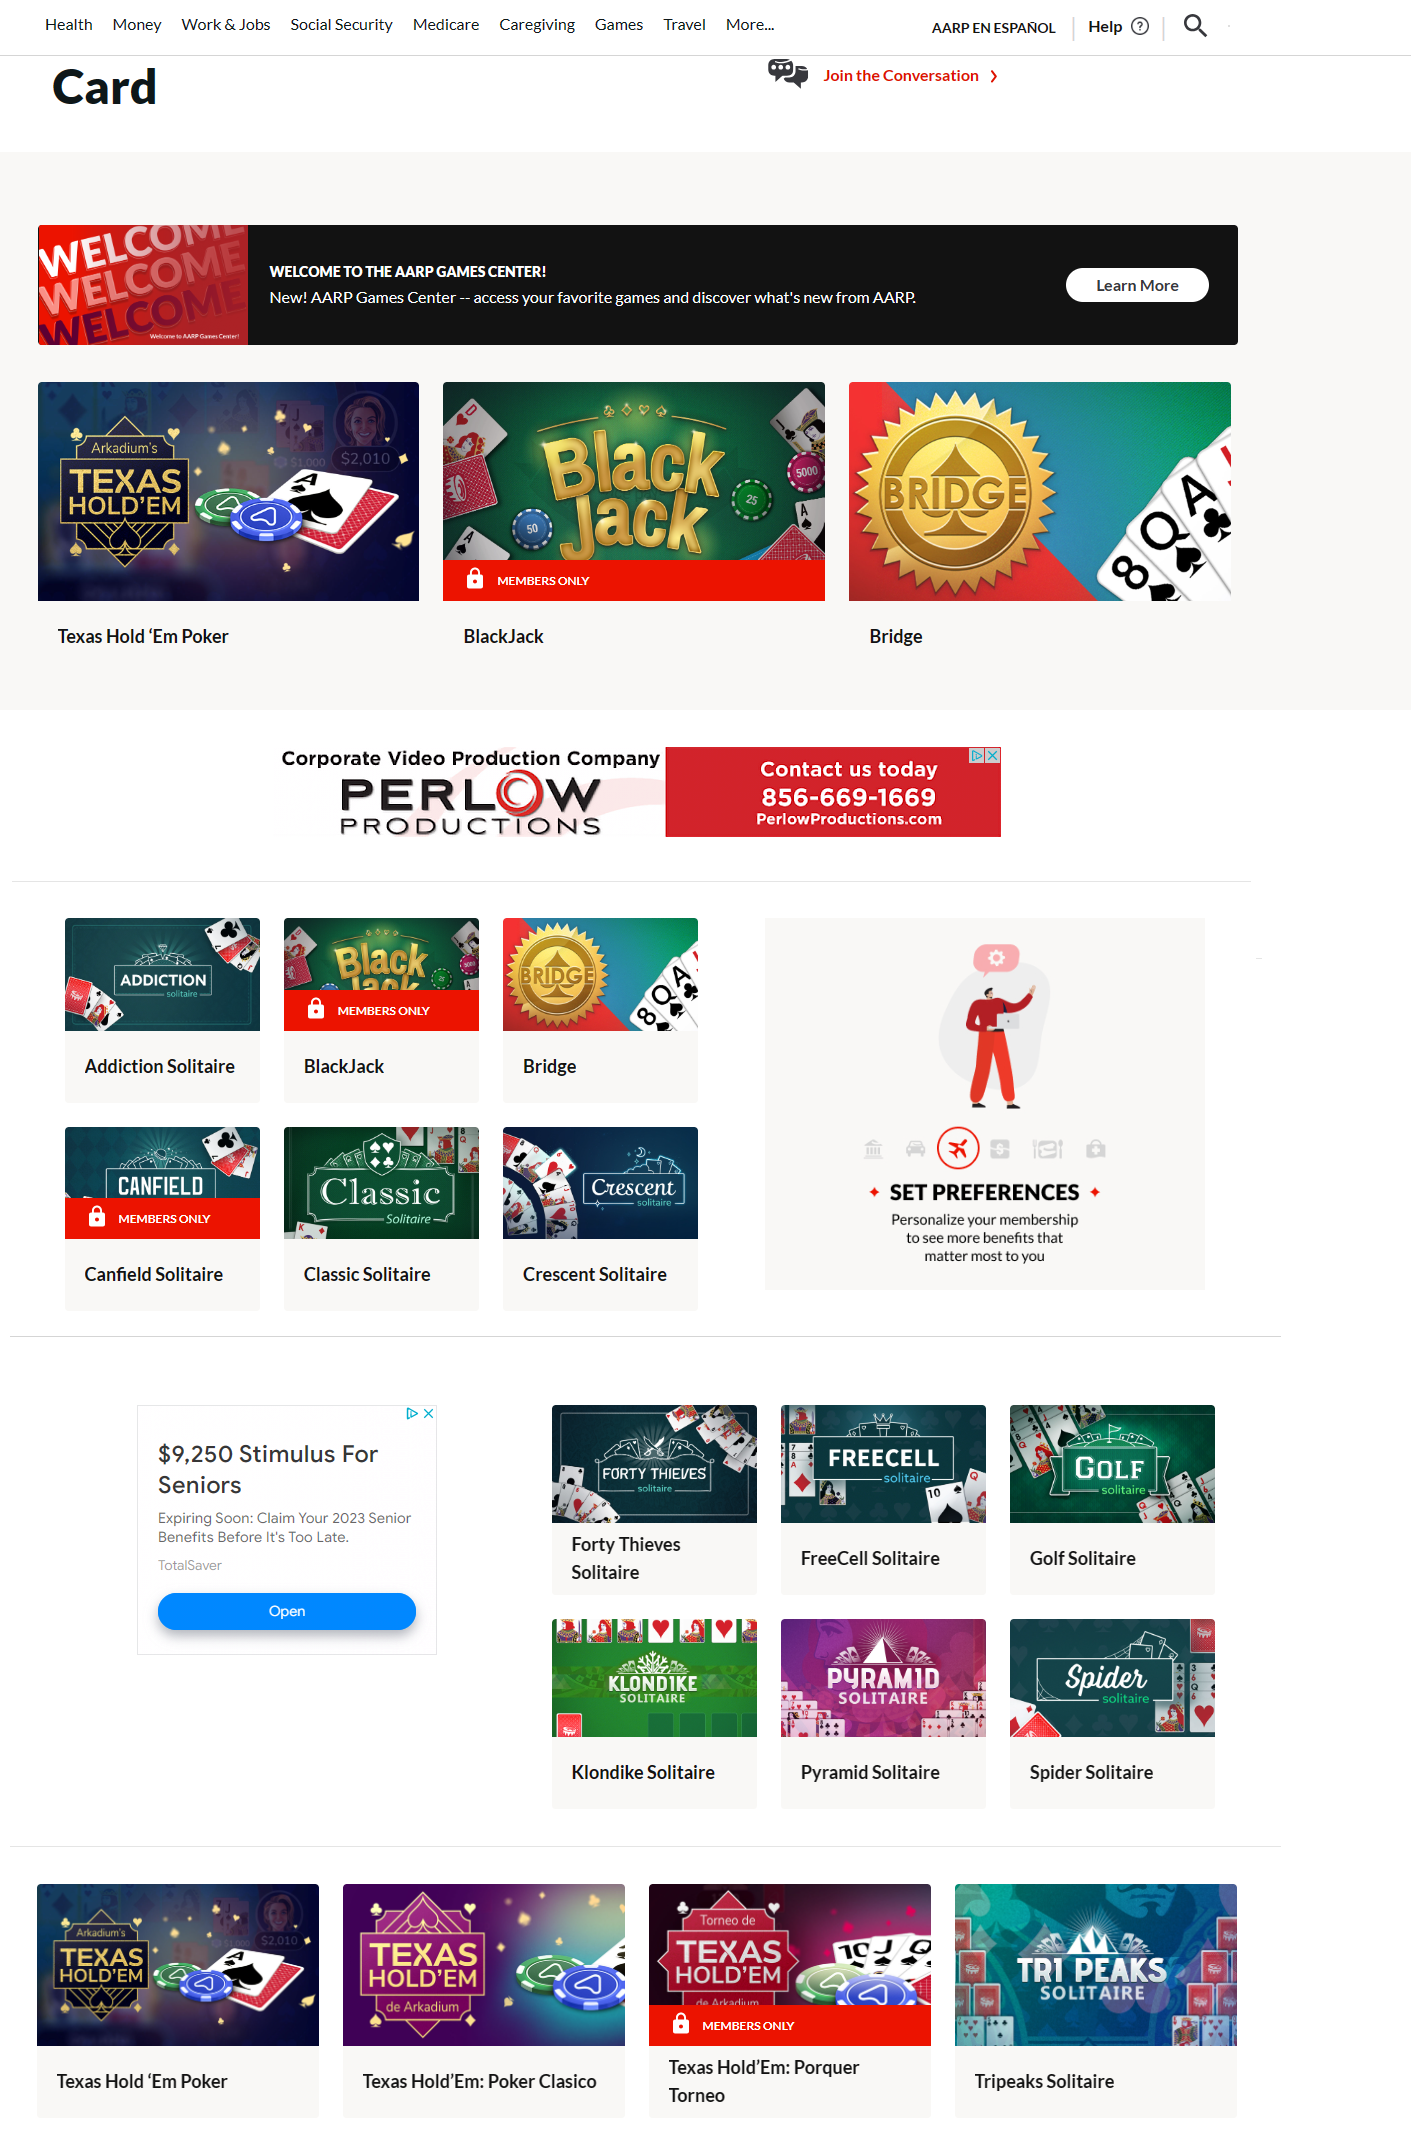This screenshot has height=2153, width=1411.
Task: Follow the Join the Conversation arrow
Action: [994, 76]
